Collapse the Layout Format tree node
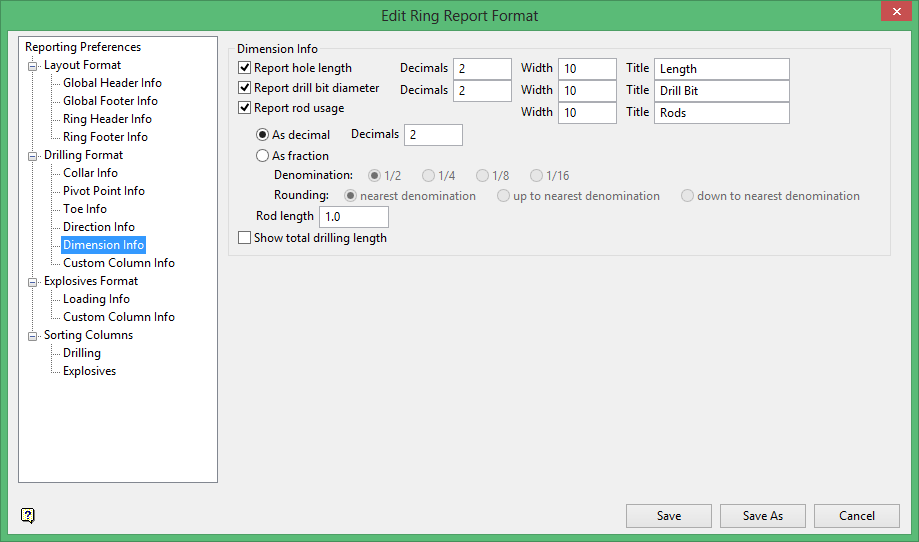919x542 pixels. point(33,66)
